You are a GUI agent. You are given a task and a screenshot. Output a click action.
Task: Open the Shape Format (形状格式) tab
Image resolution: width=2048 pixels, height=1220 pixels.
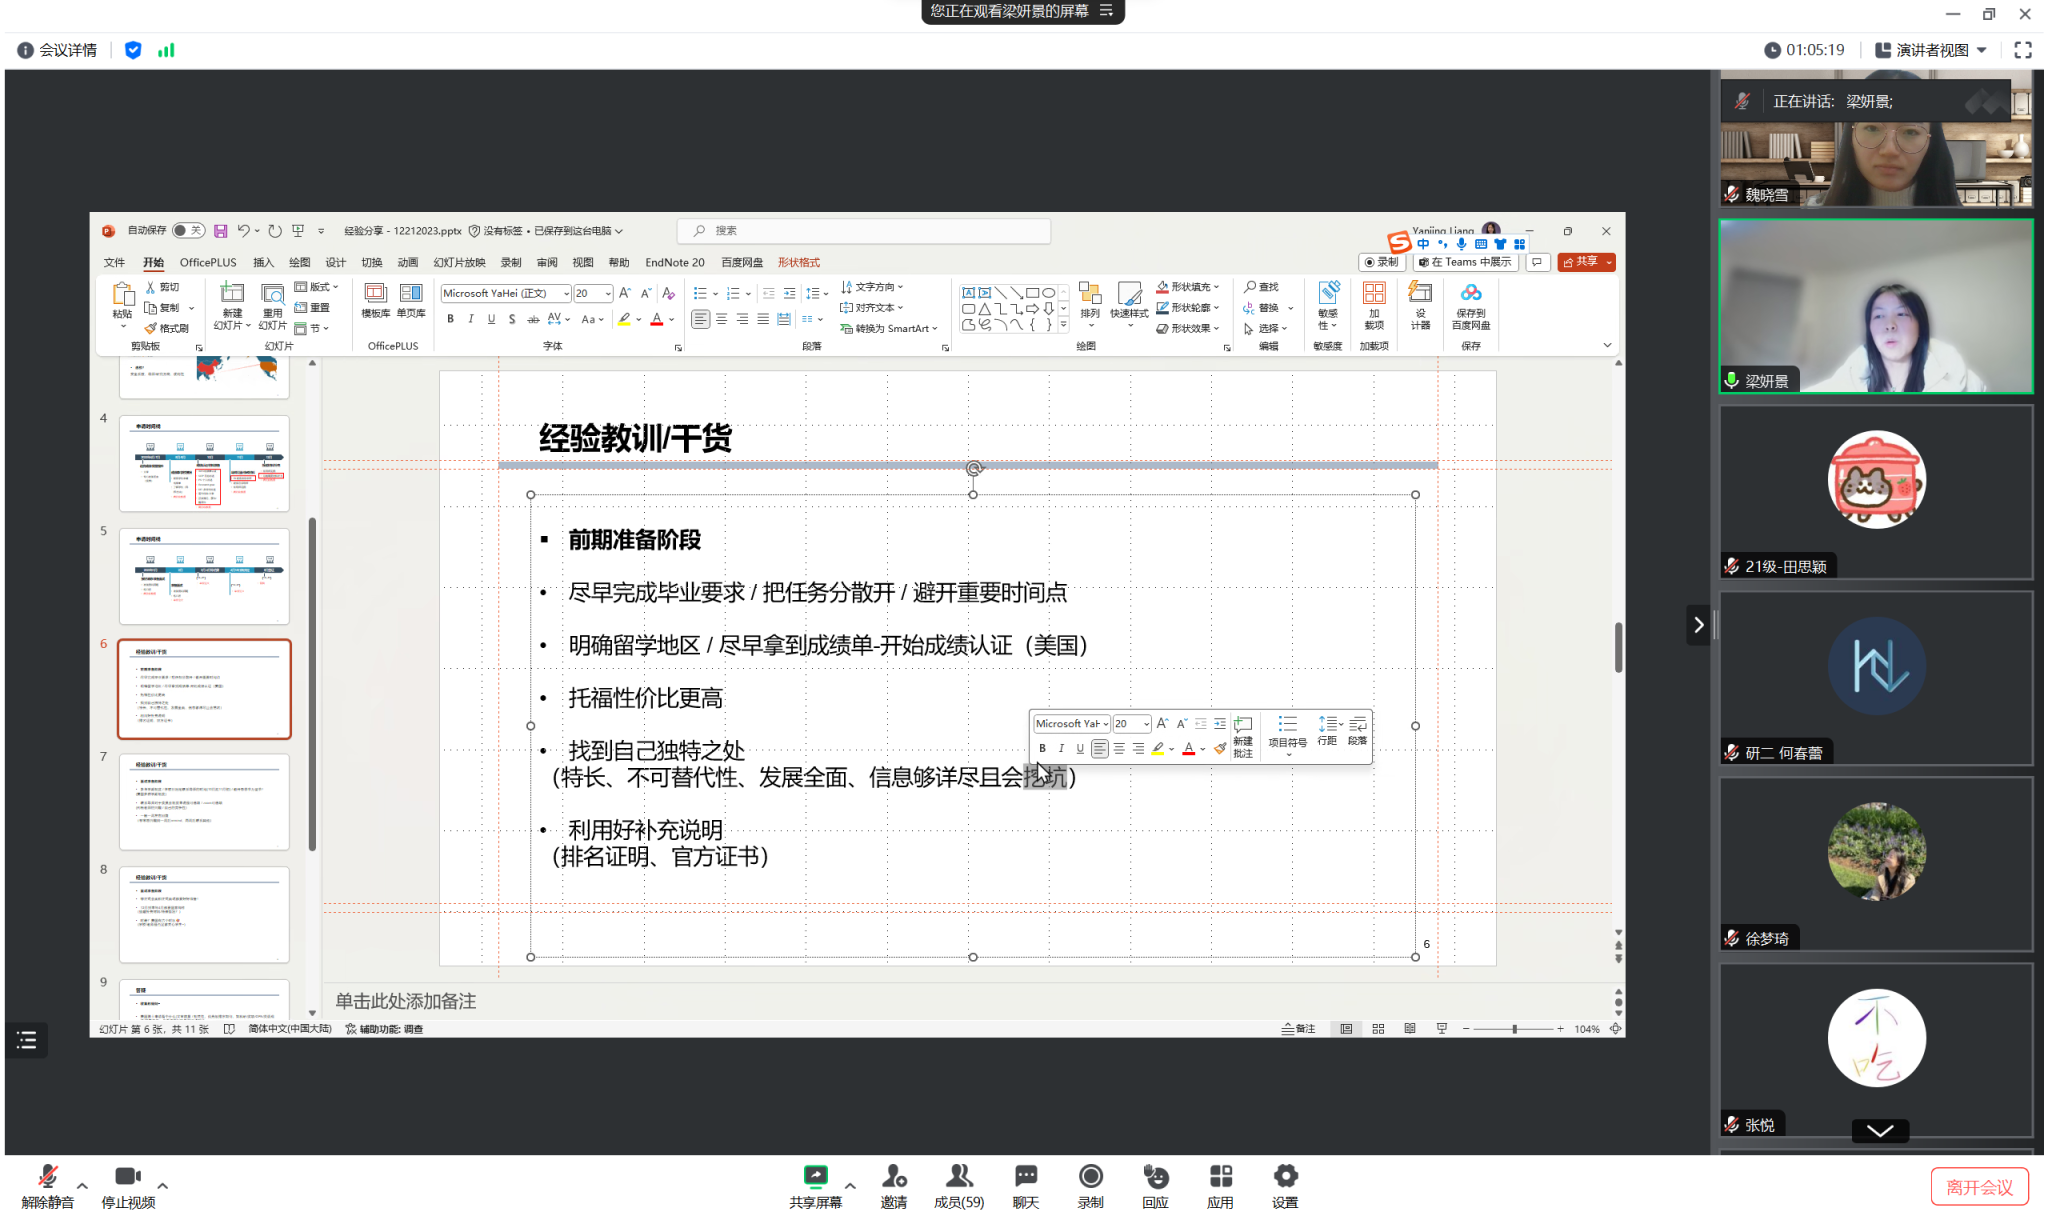point(799,262)
